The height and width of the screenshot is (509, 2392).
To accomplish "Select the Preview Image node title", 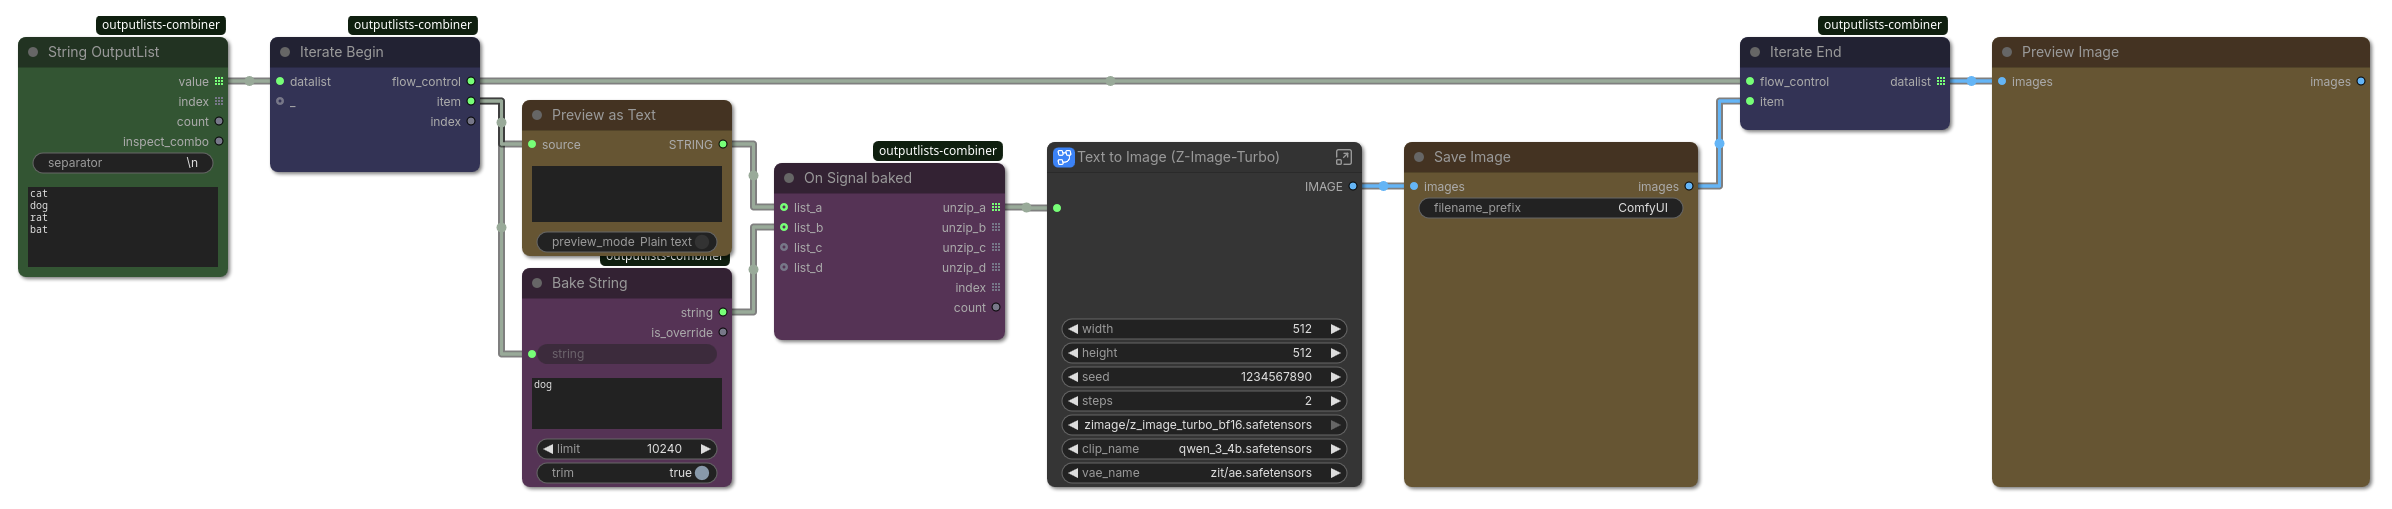I will coord(2070,52).
